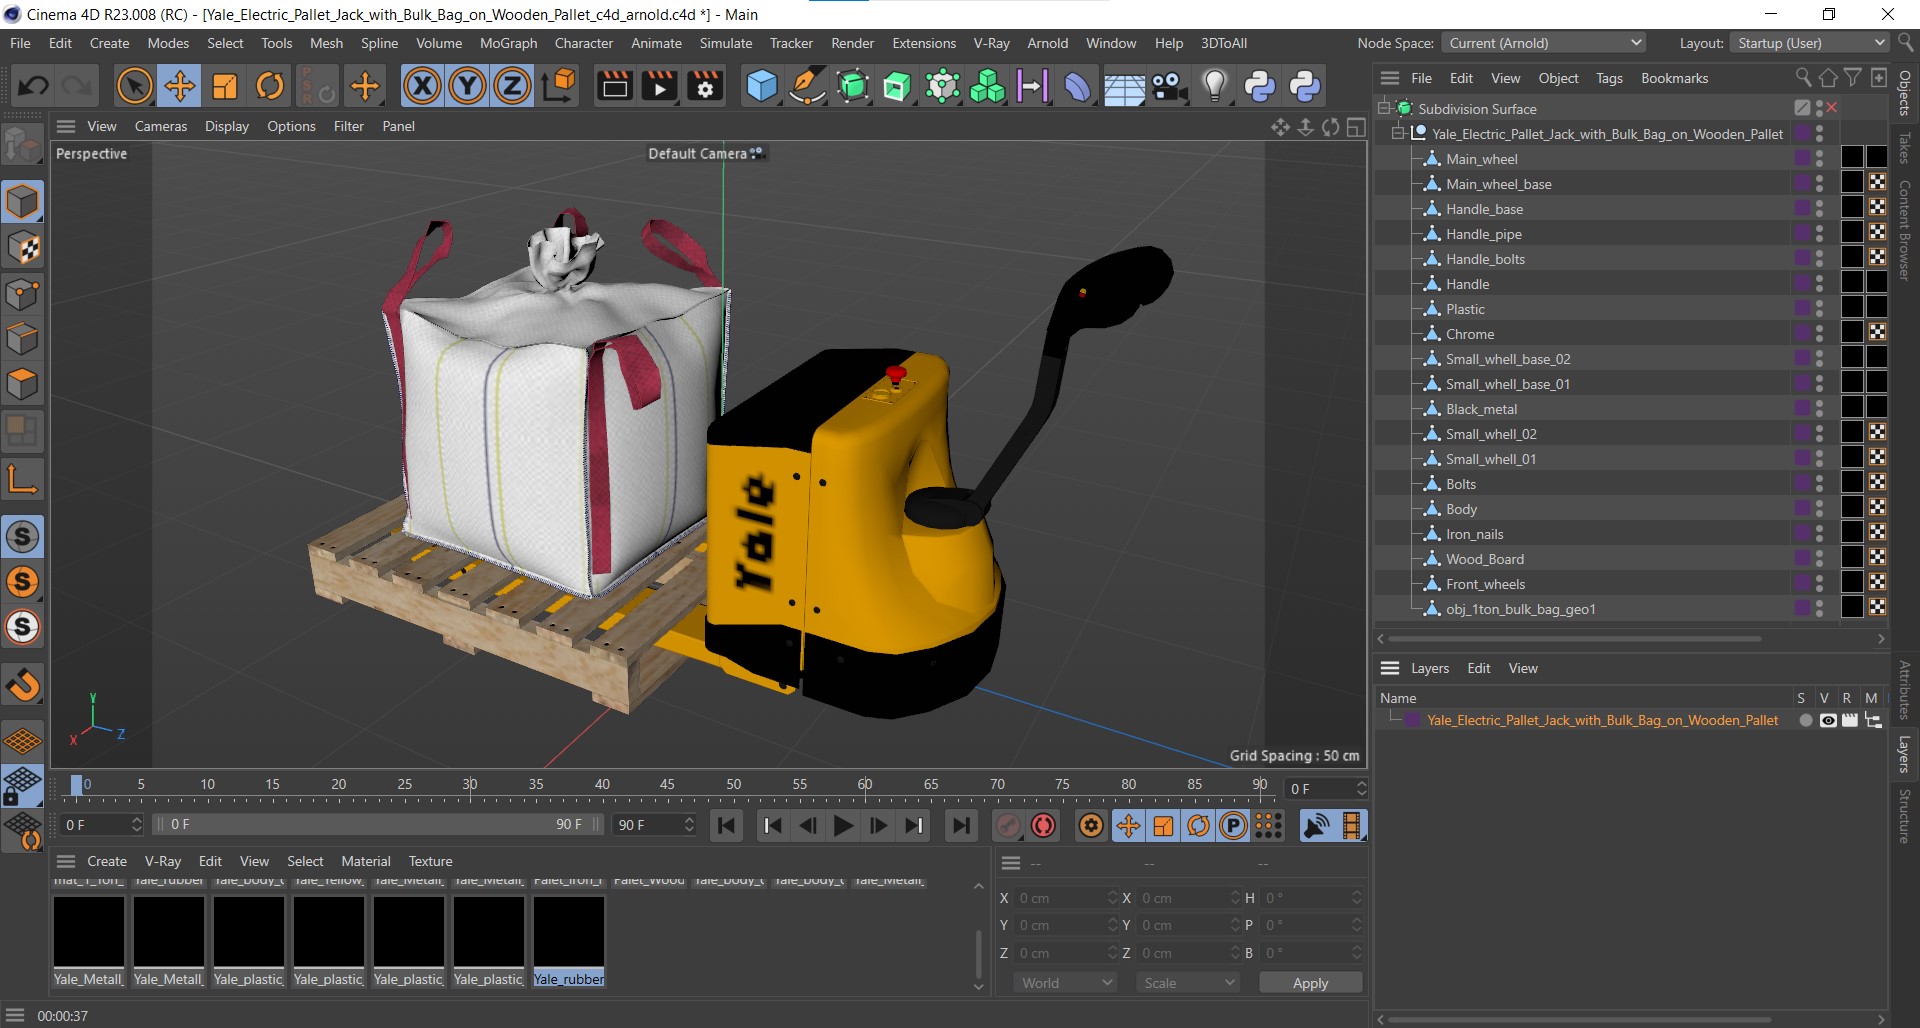The image size is (1920, 1028).
Task: Toggle the Main_wheel visibility dots
Action: click(x=1819, y=158)
